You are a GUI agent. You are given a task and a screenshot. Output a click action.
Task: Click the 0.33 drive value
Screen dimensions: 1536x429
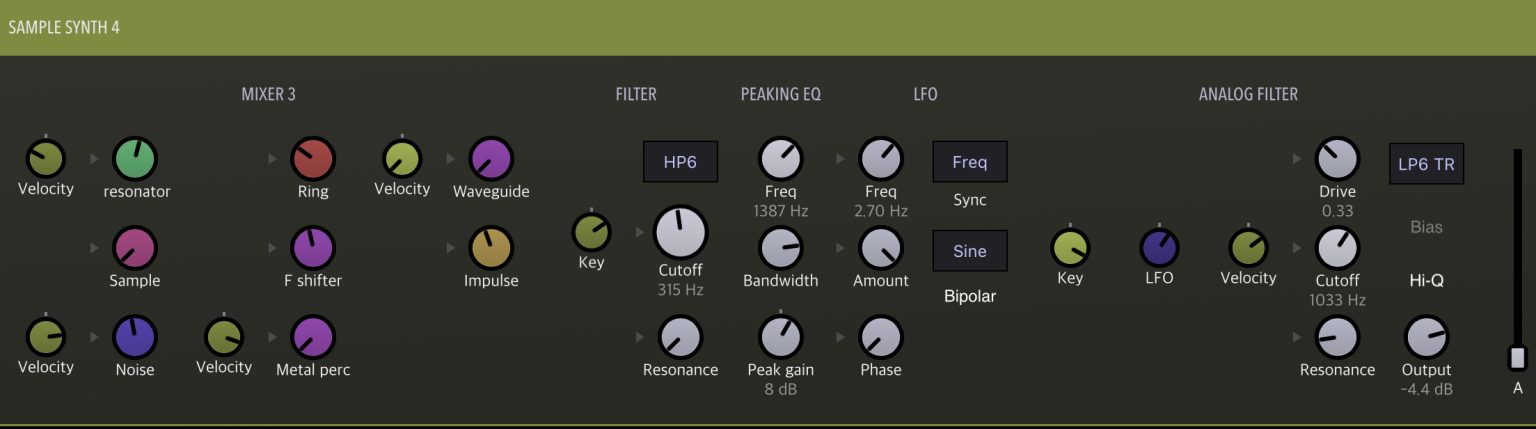pyautogui.click(x=1337, y=211)
